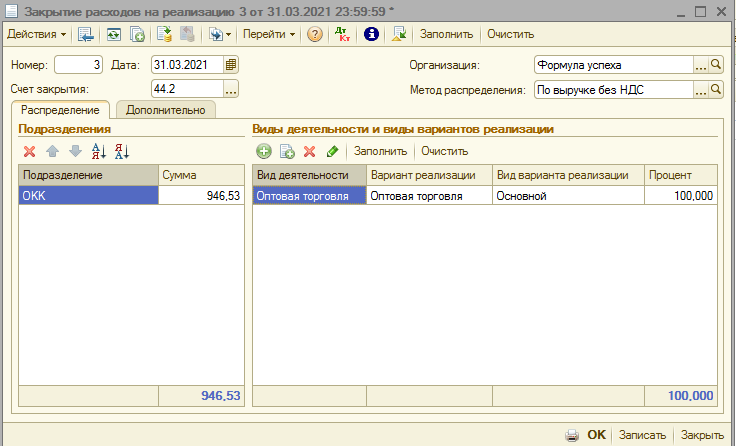Open Дт/Кт posting results icon

pyautogui.click(x=343, y=34)
